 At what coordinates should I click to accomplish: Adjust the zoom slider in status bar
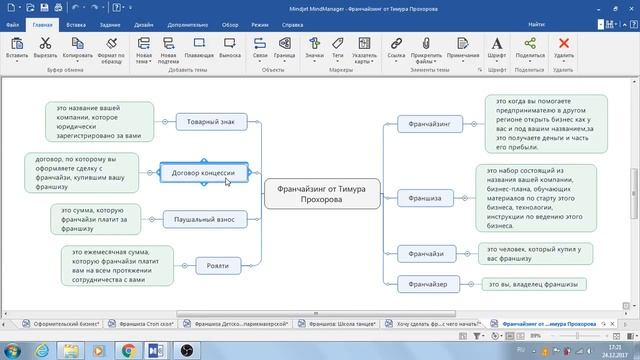pyautogui.click(x=577, y=336)
